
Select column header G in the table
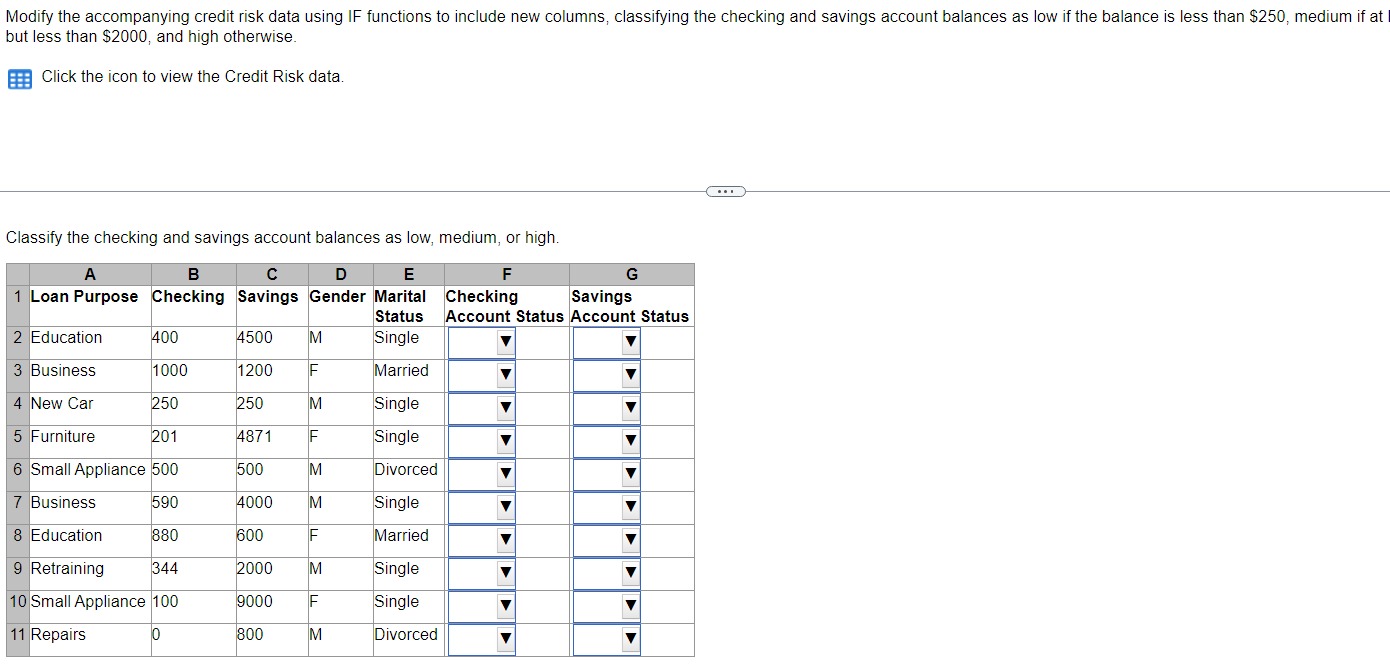click(x=631, y=274)
